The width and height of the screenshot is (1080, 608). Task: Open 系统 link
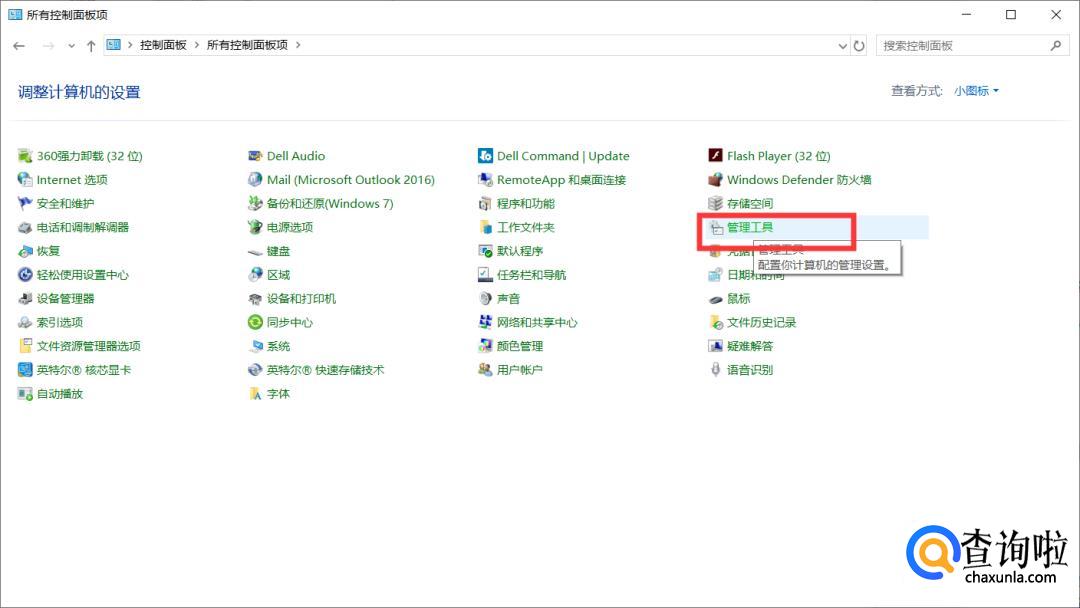tap(278, 346)
